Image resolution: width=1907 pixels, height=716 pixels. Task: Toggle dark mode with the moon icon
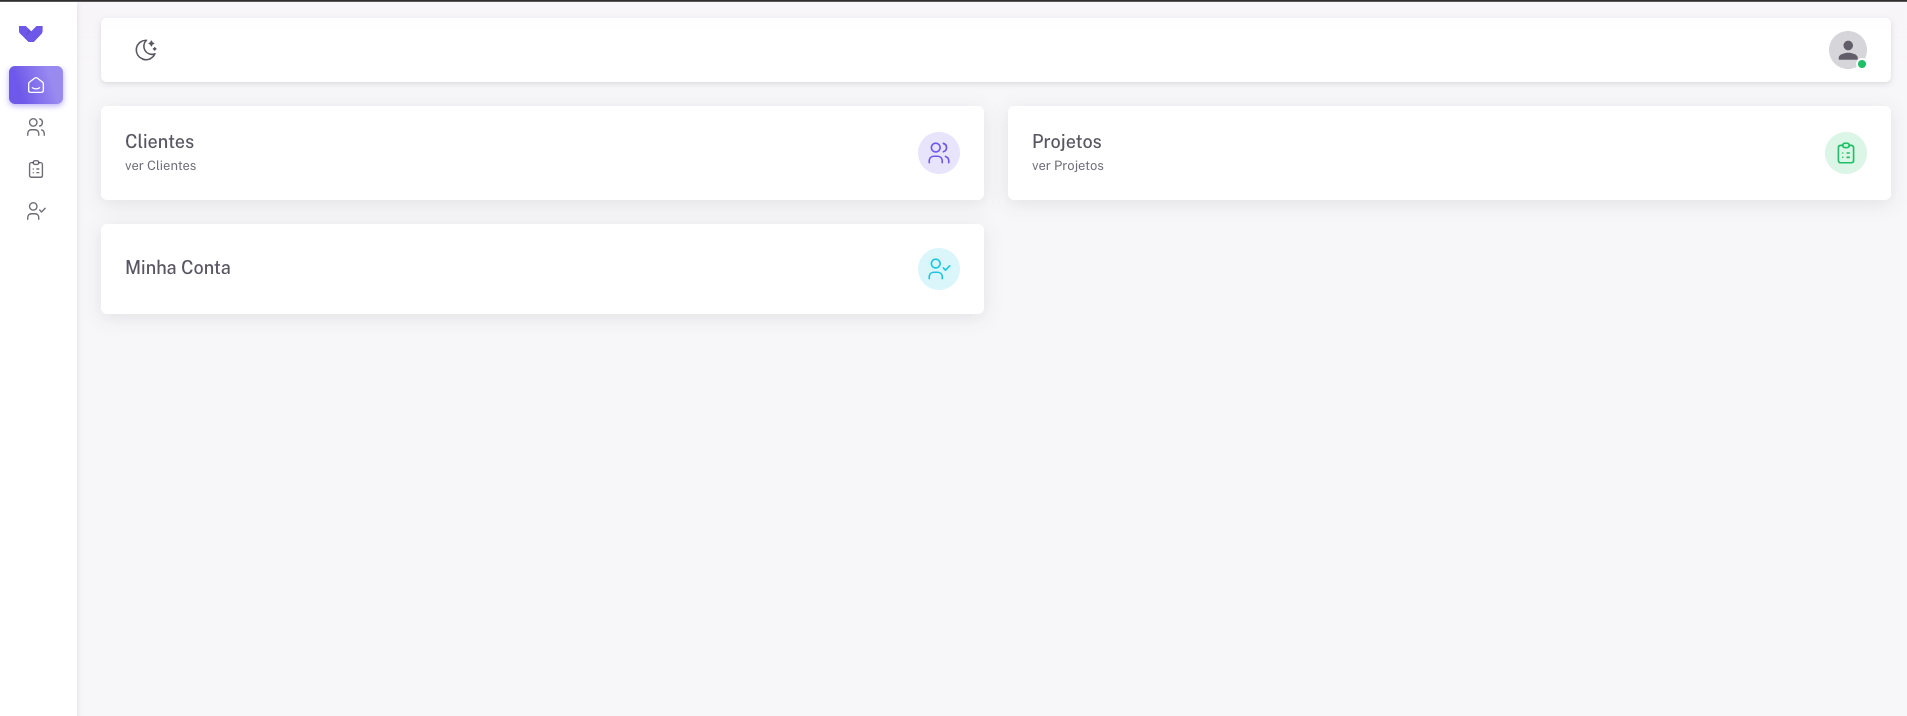click(146, 50)
